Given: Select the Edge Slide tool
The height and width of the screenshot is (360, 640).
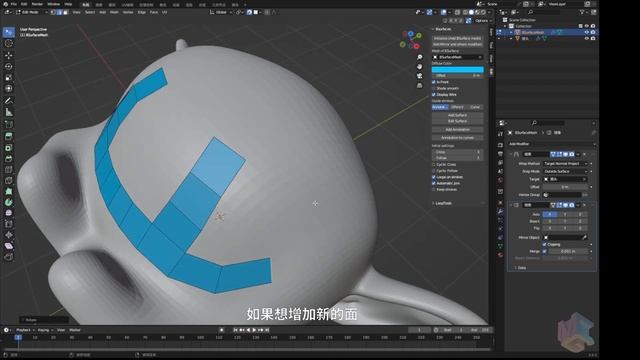Looking at the screenshot, I should pos(9,224).
